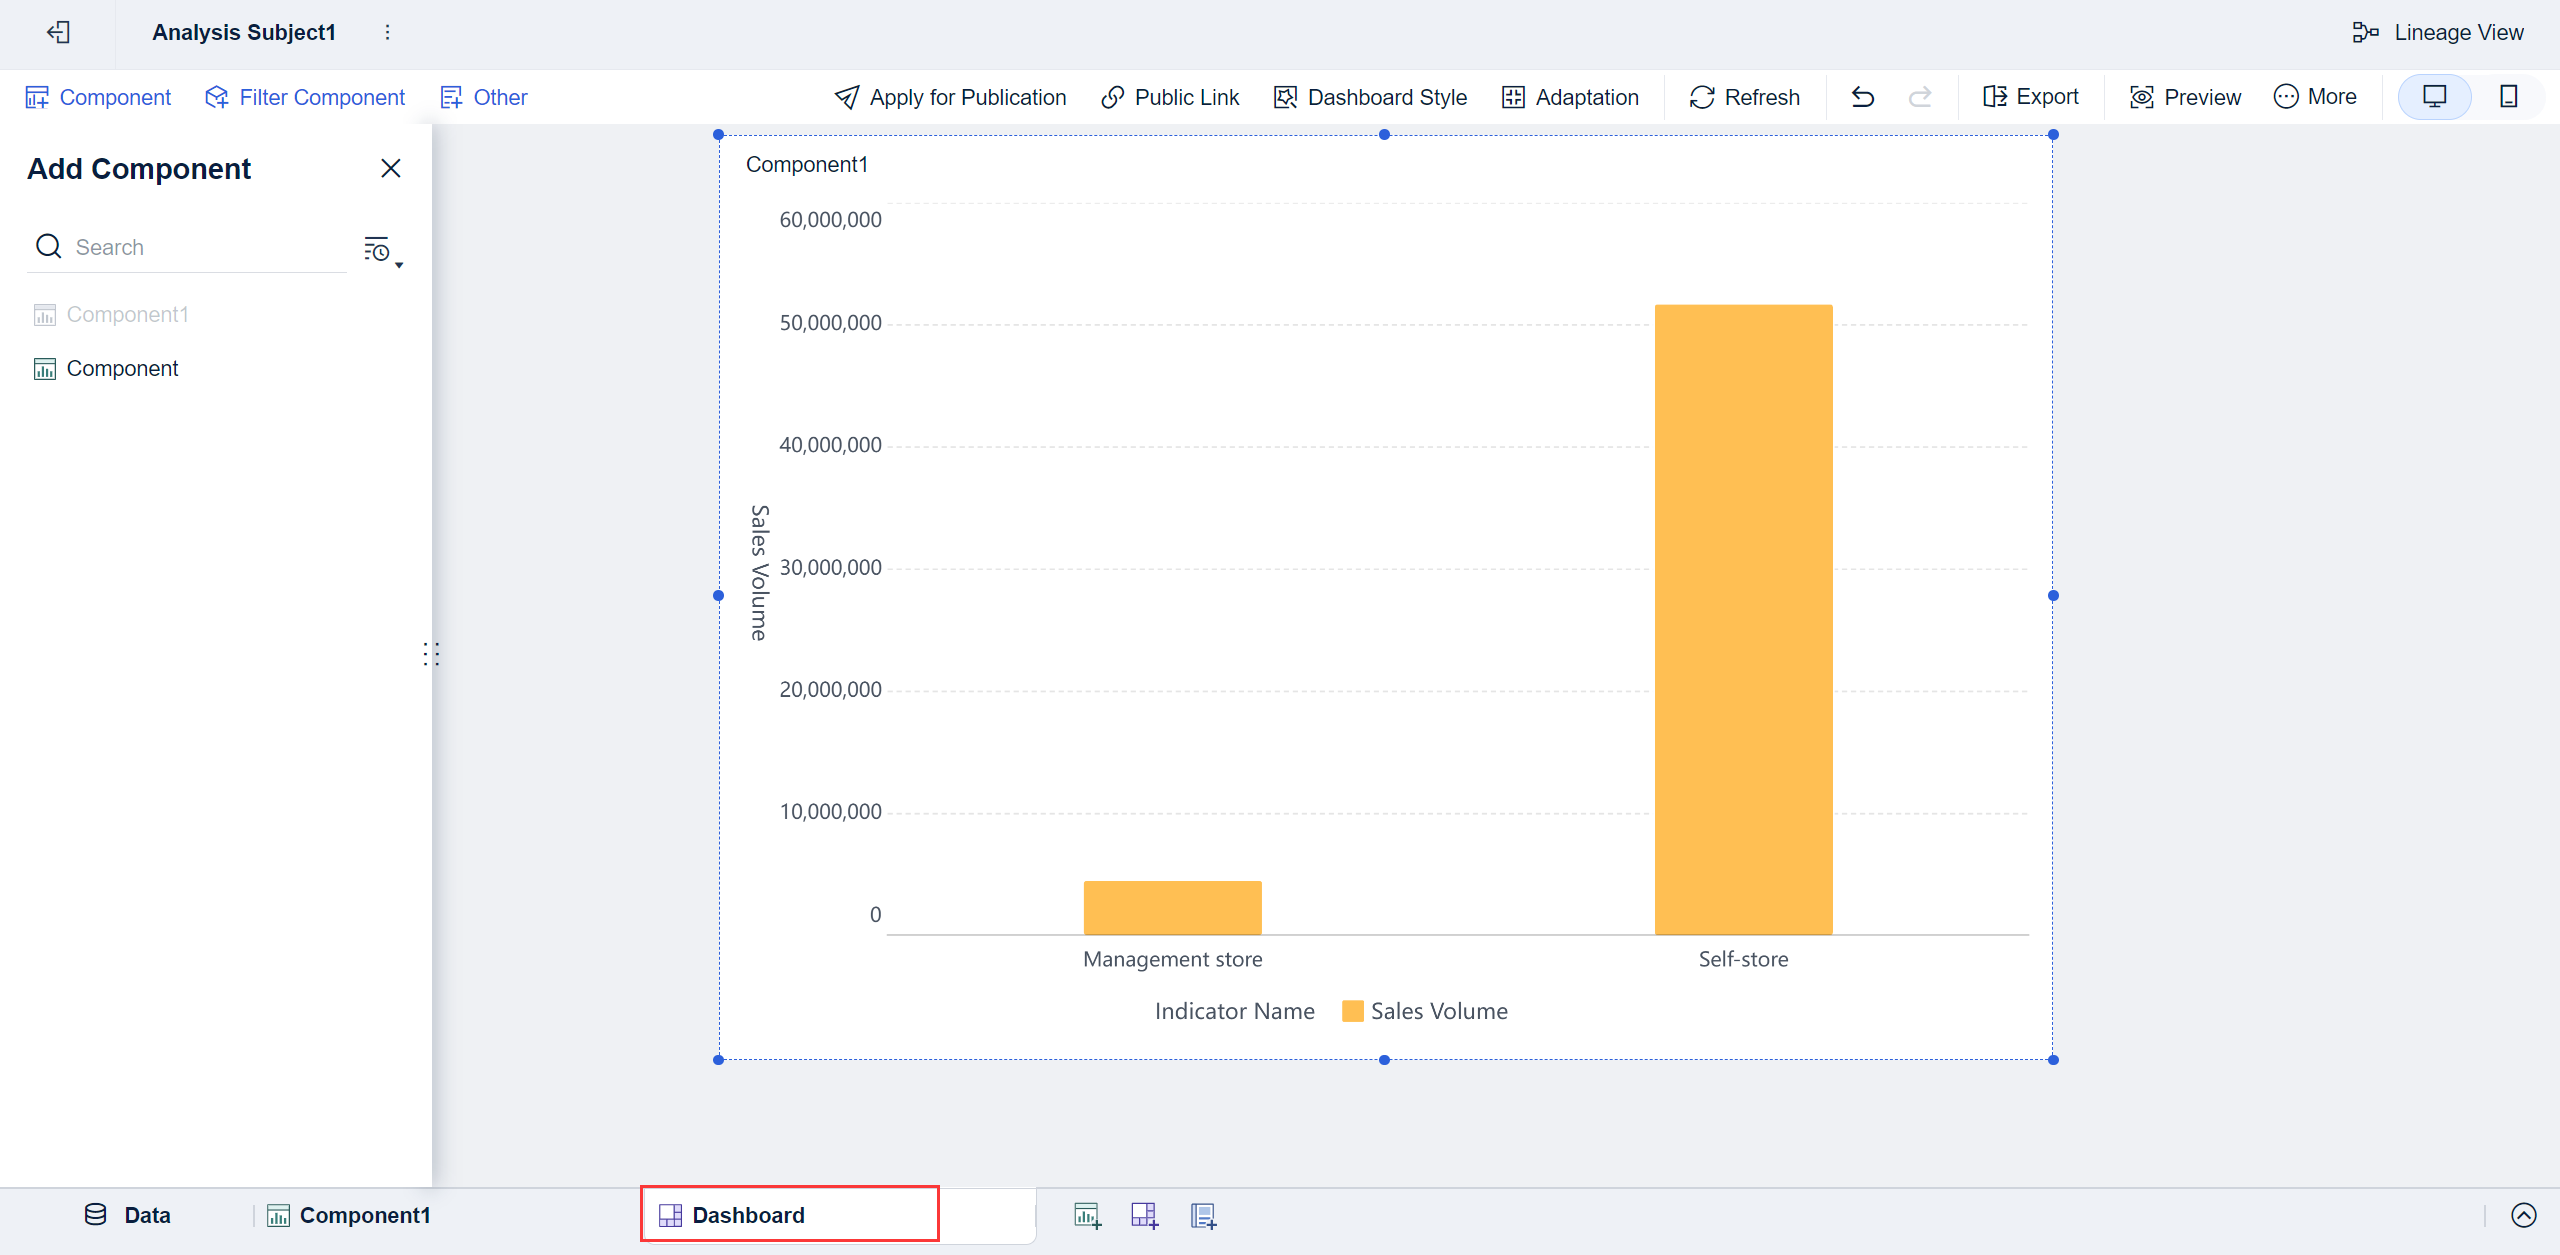
Task: Click the add text/other tab icon in bottom bar
Action: [1203, 1215]
